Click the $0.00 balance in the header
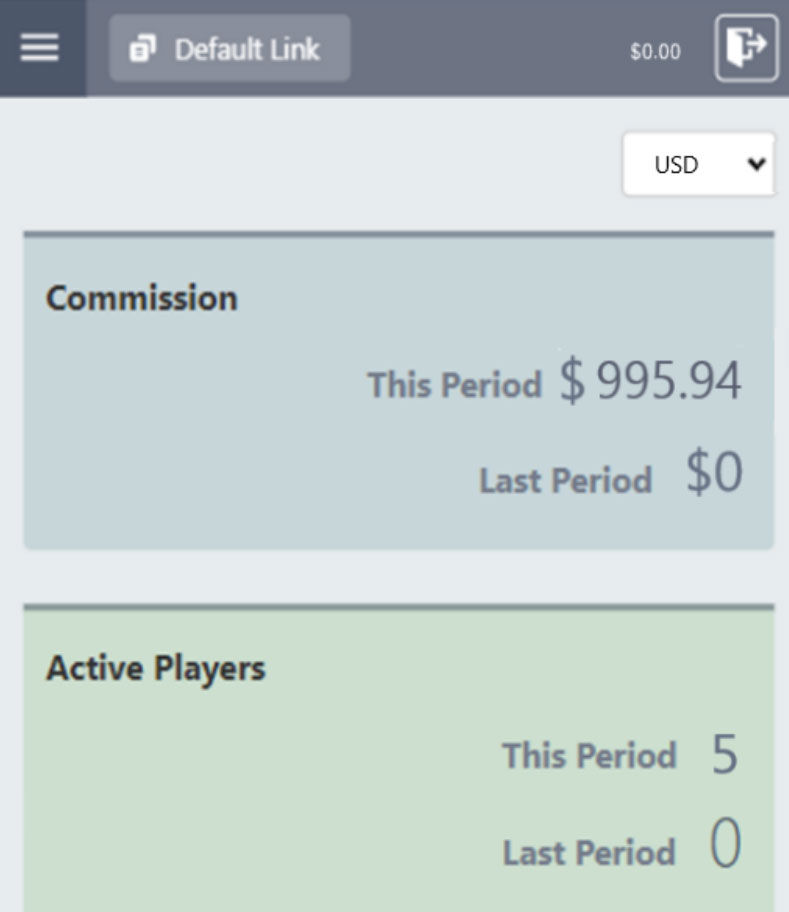 [655, 52]
